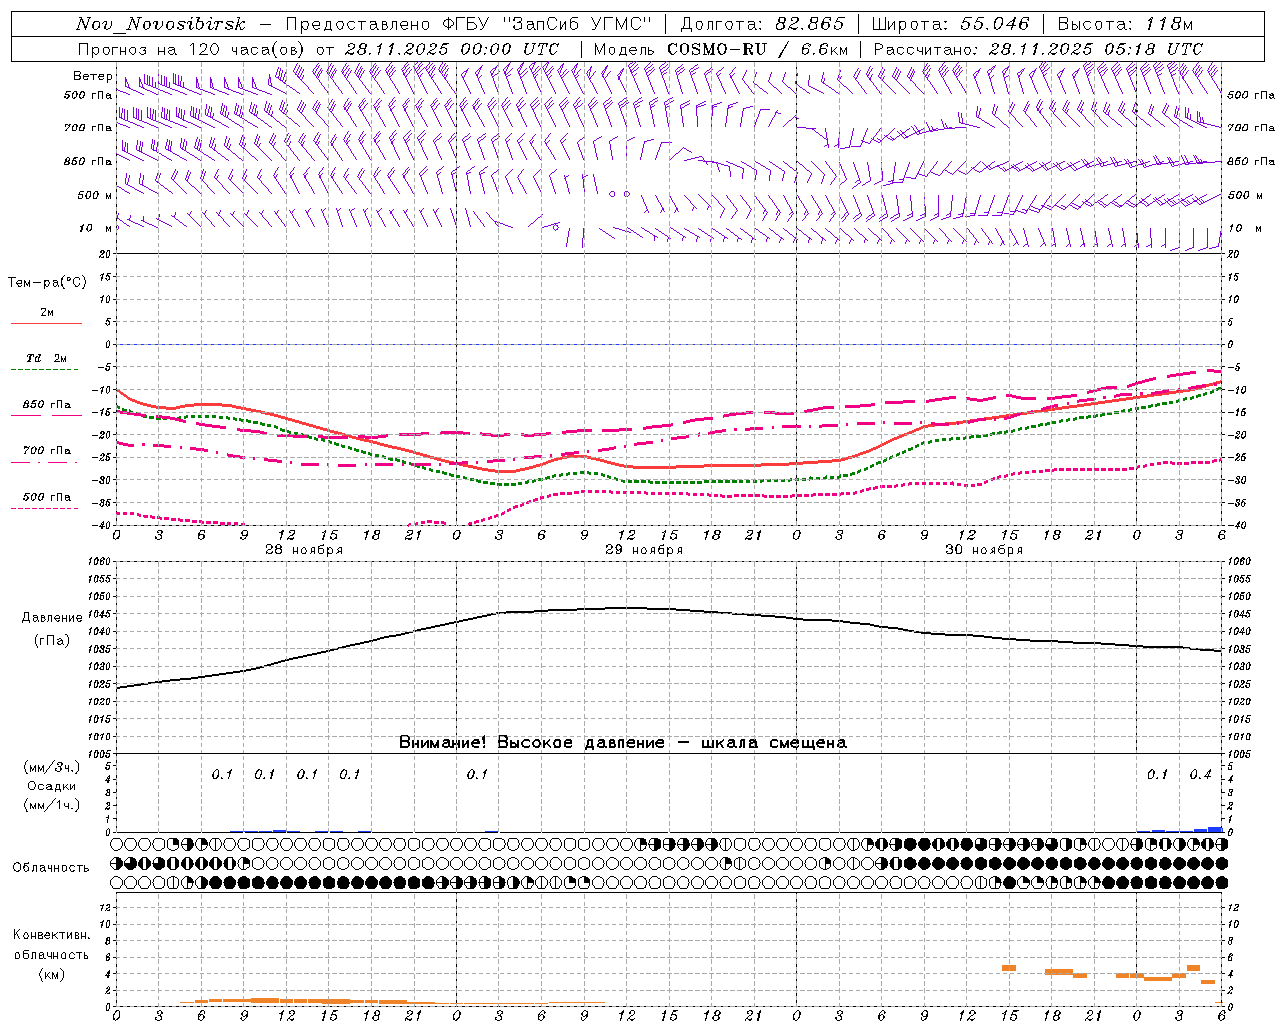The height and width of the screenshot is (1024, 1280).
Task: Click the Осадки precipitation label
Action: pyautogui.click(x=52, y=786)
